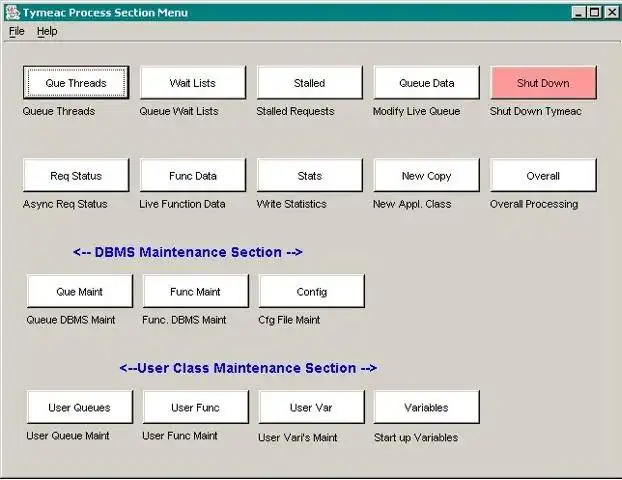Close the Tymeac Process Section Menu window
Viewport: 622px width, 480px height.
tap(611, 12)
